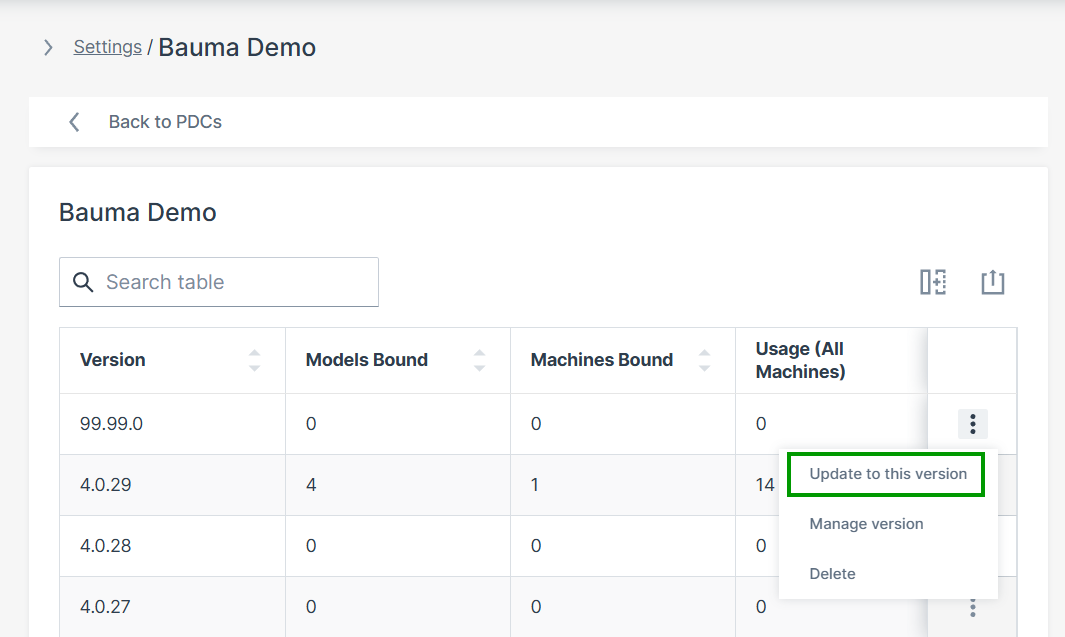Click version 99.99.0 cell

pyautogui.click(x=111, y=424)
